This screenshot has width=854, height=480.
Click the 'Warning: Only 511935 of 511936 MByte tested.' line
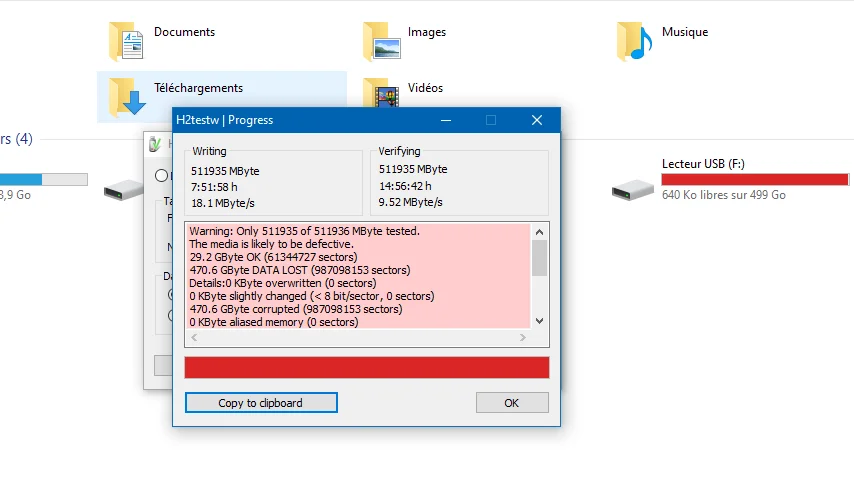[304, 230]
